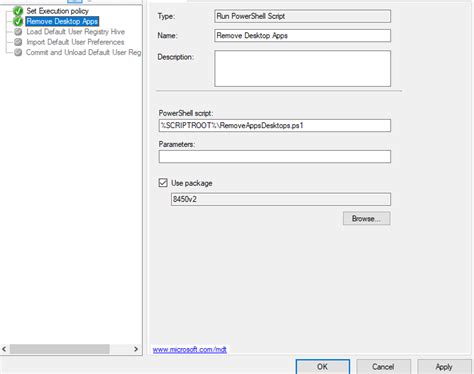Click grey status icon beside Import Default User Preferences
The width and height of the screenshot is (474, 374).
point(18,42)
